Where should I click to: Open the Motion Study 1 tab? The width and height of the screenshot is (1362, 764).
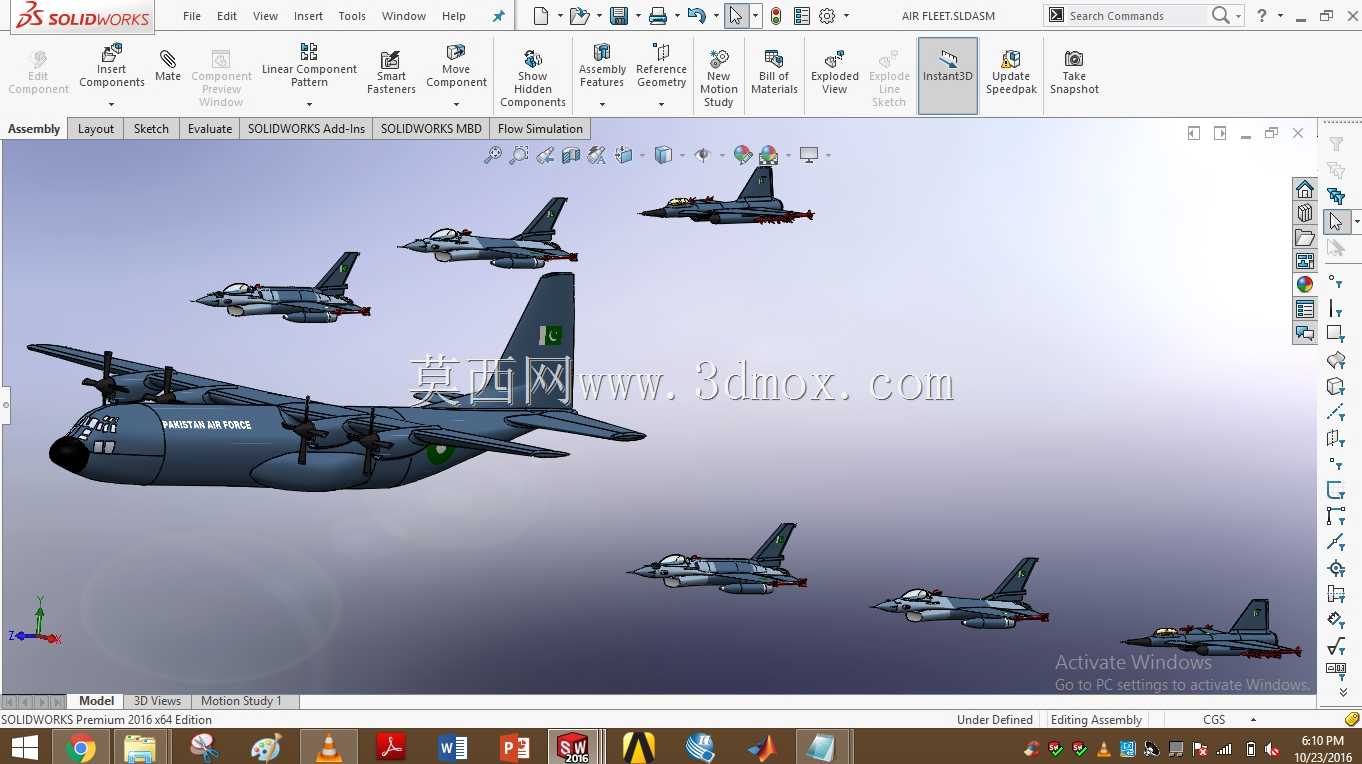[241, 701]
